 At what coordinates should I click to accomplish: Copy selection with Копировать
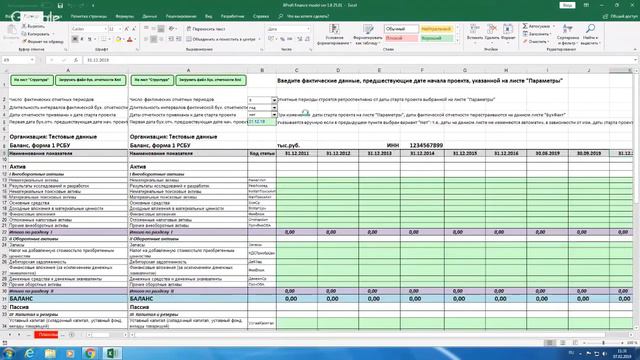point(36,34)
